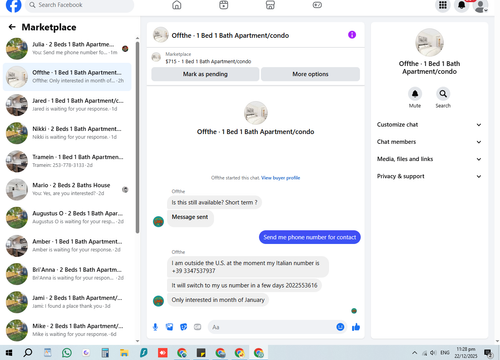Click the message containing +39 3347537937
This screenshot has width=500, height=360.
click(x=248, y=267)
